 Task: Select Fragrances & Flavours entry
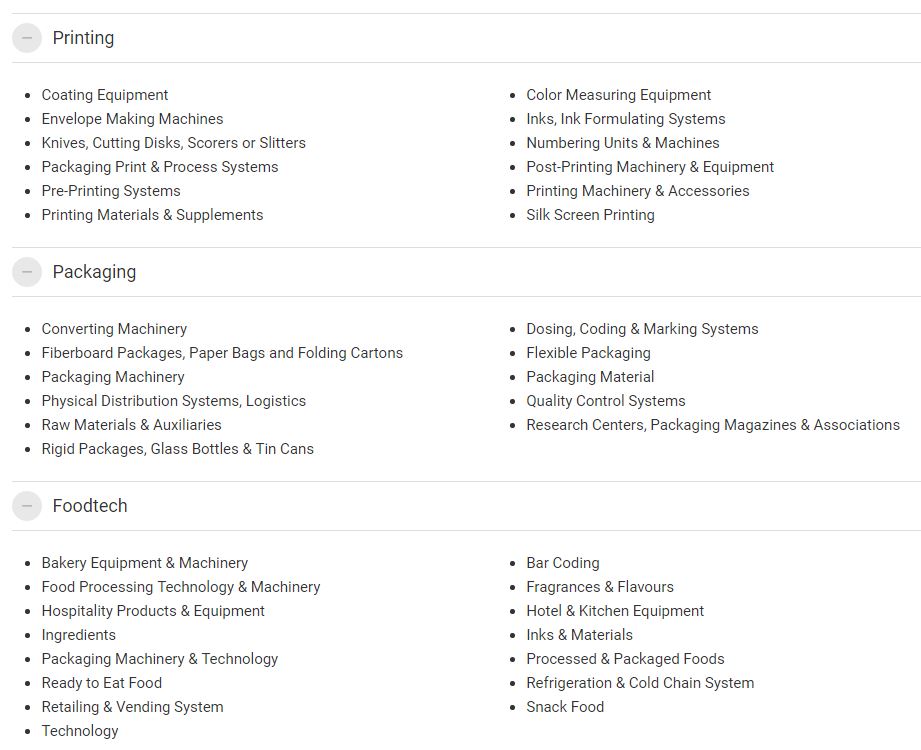600,587
